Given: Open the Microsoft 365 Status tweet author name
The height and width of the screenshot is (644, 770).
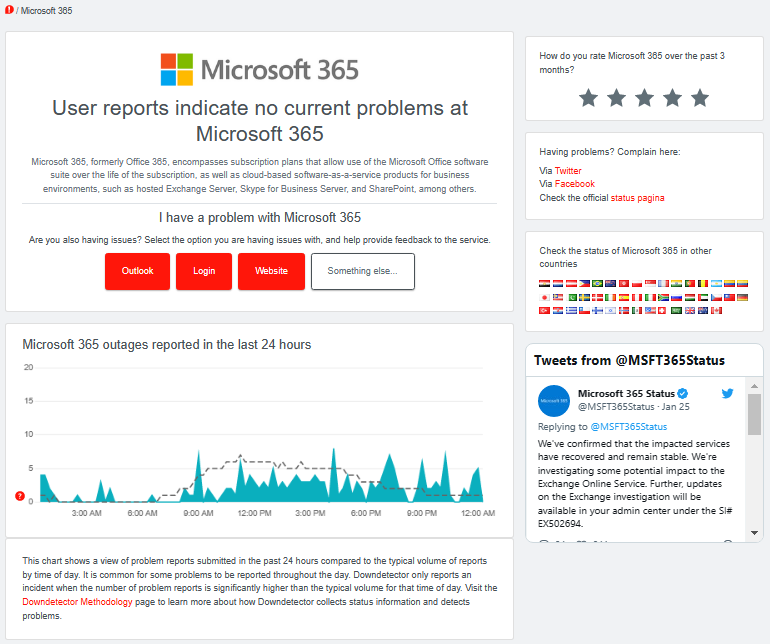Looking at the screenshot, I should tap(626, 393).
